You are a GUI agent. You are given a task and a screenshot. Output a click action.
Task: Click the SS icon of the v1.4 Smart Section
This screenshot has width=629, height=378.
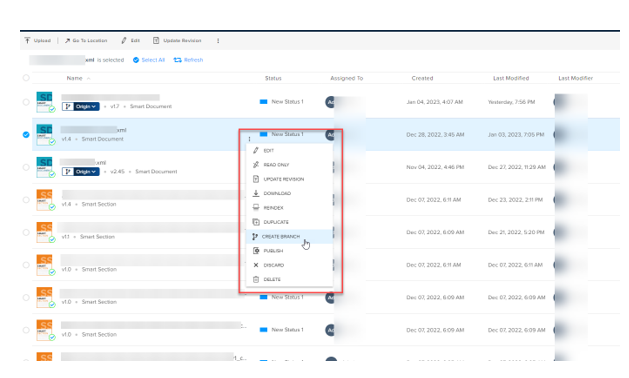45,199
